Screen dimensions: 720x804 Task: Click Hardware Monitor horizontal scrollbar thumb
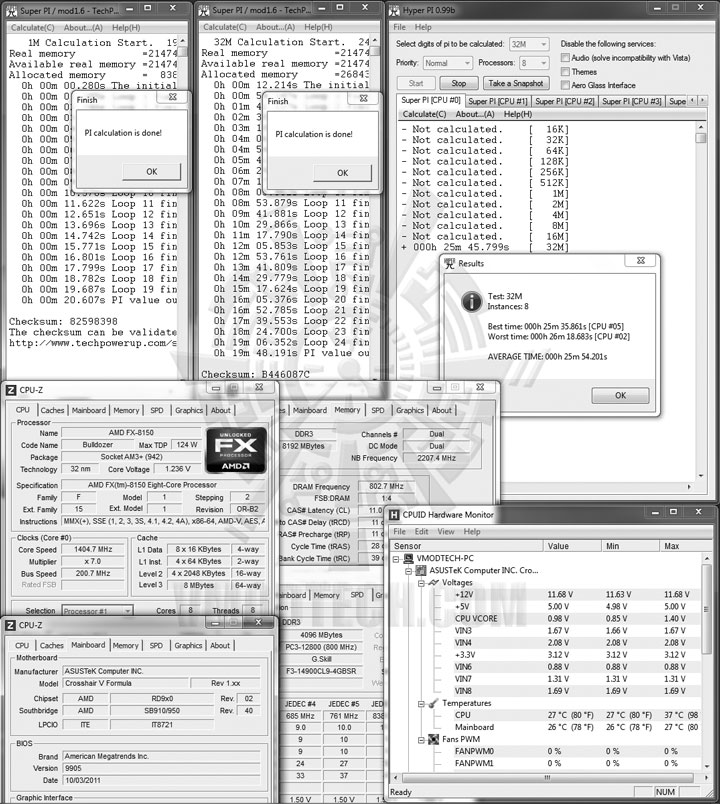click(x=547, y=778)
